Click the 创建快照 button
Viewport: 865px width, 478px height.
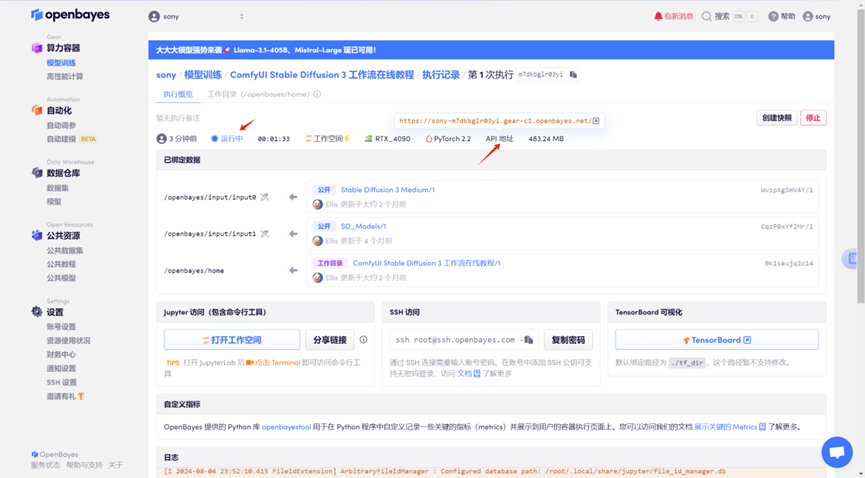[x=777, y=118]
